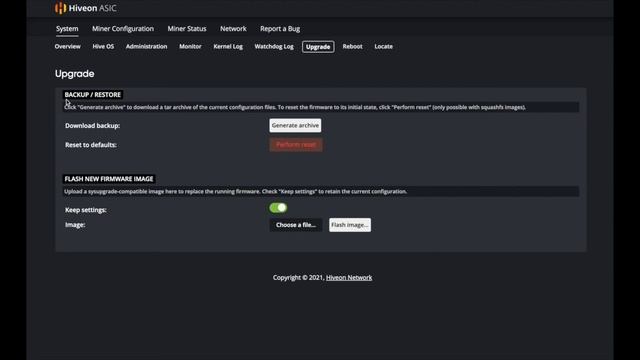Image resolution: width=640 pixels, height=360 pixels.
Task: Click the Image field label
Action: click(x=75, y=225)
